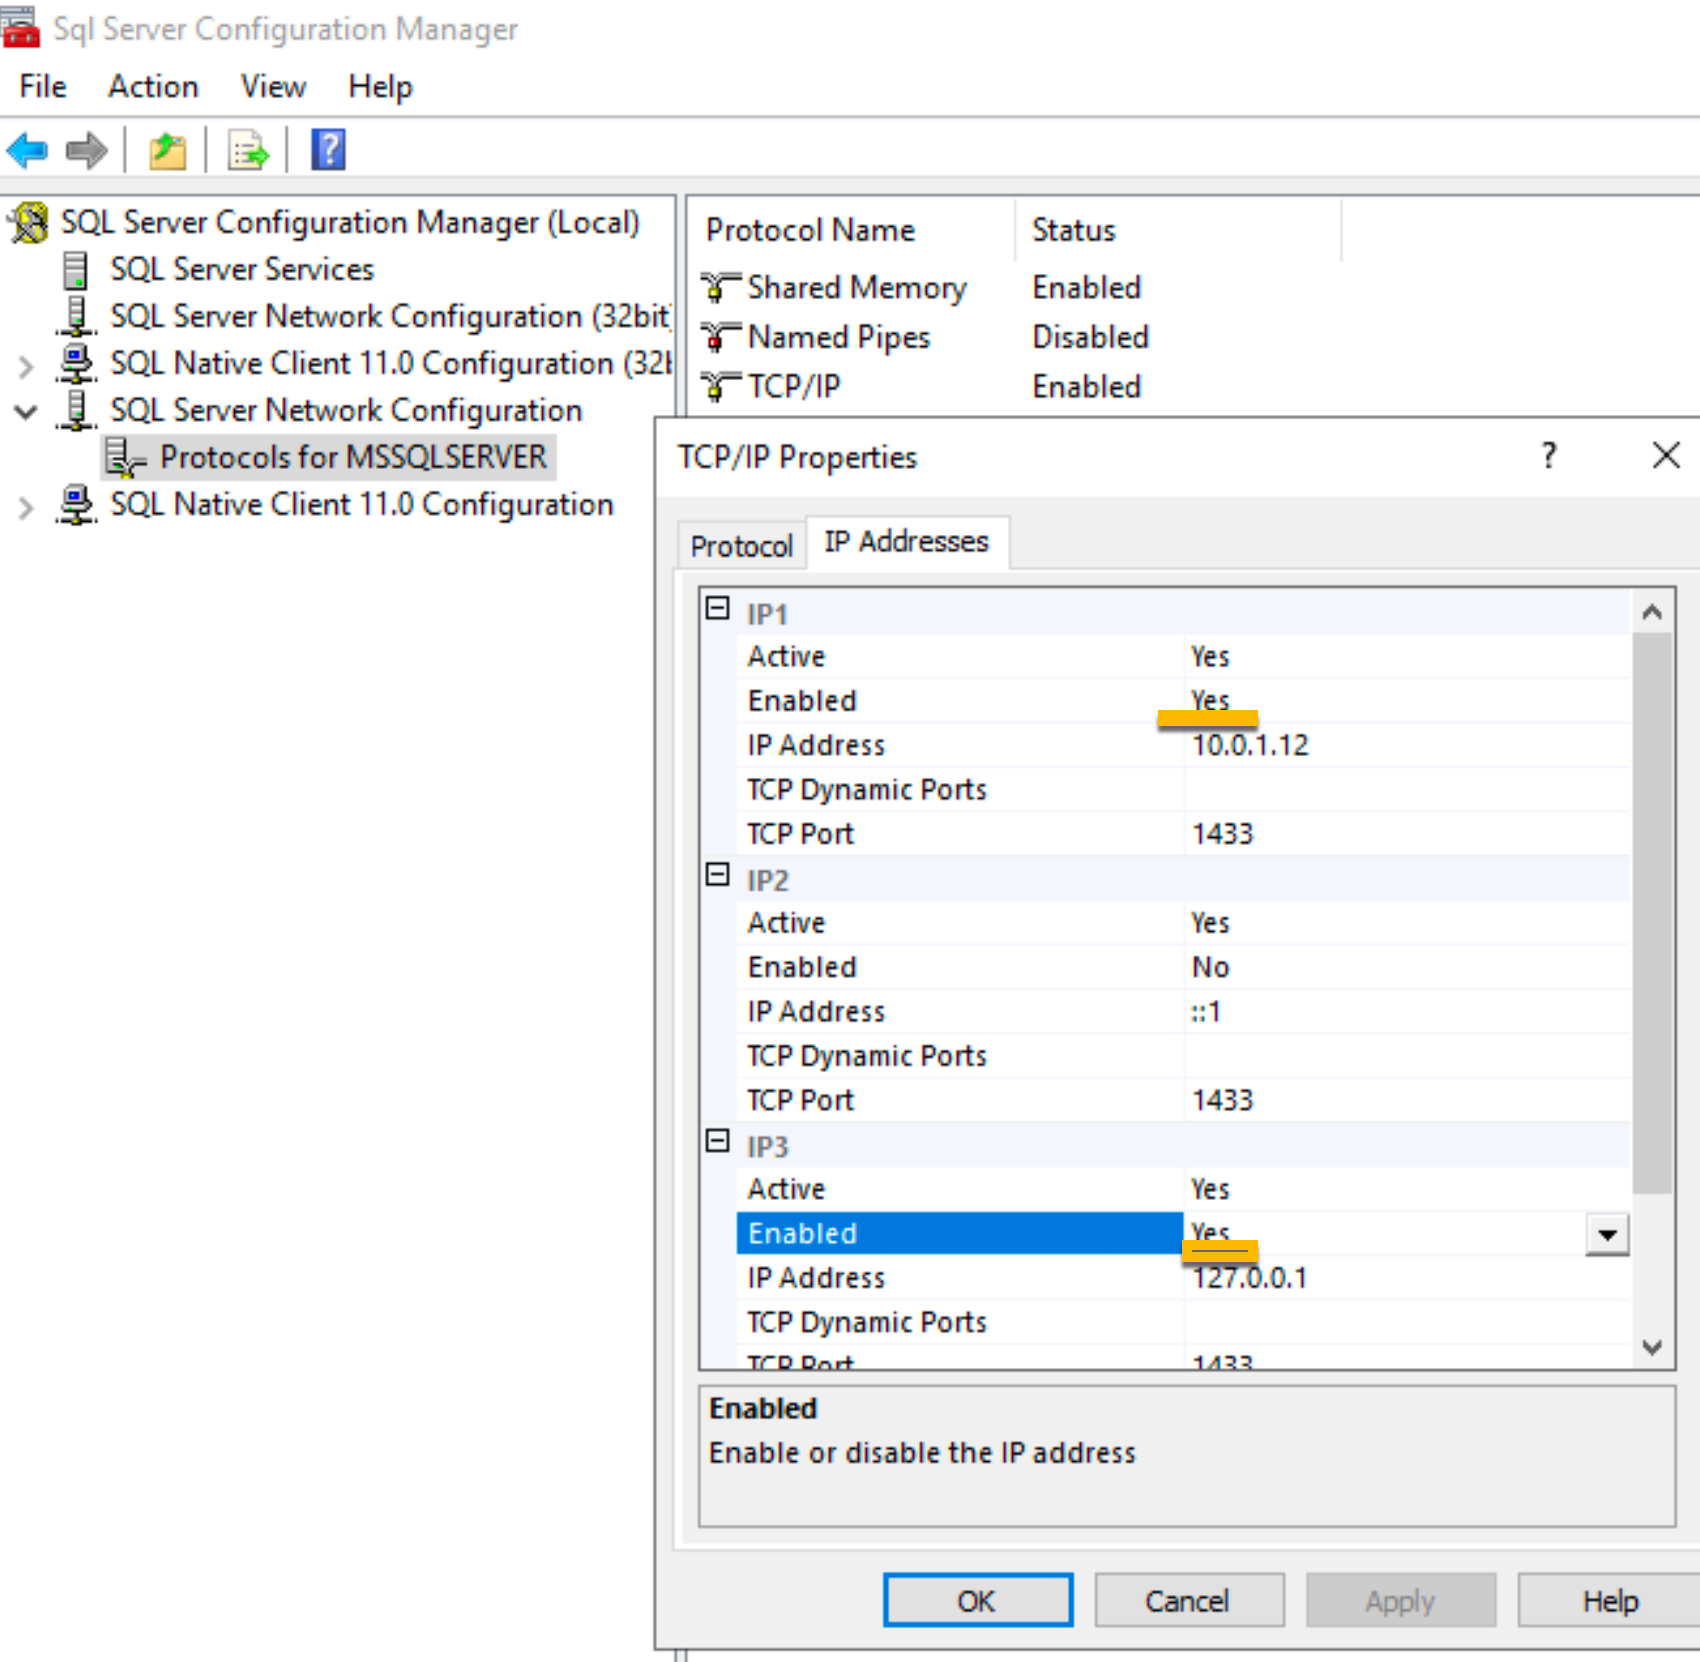Image resolution: width=1700 pixels, height=1662 pixels.
Task: Click the IP3 TCP Dynamic Ports row
Action: [1183, 1322]
